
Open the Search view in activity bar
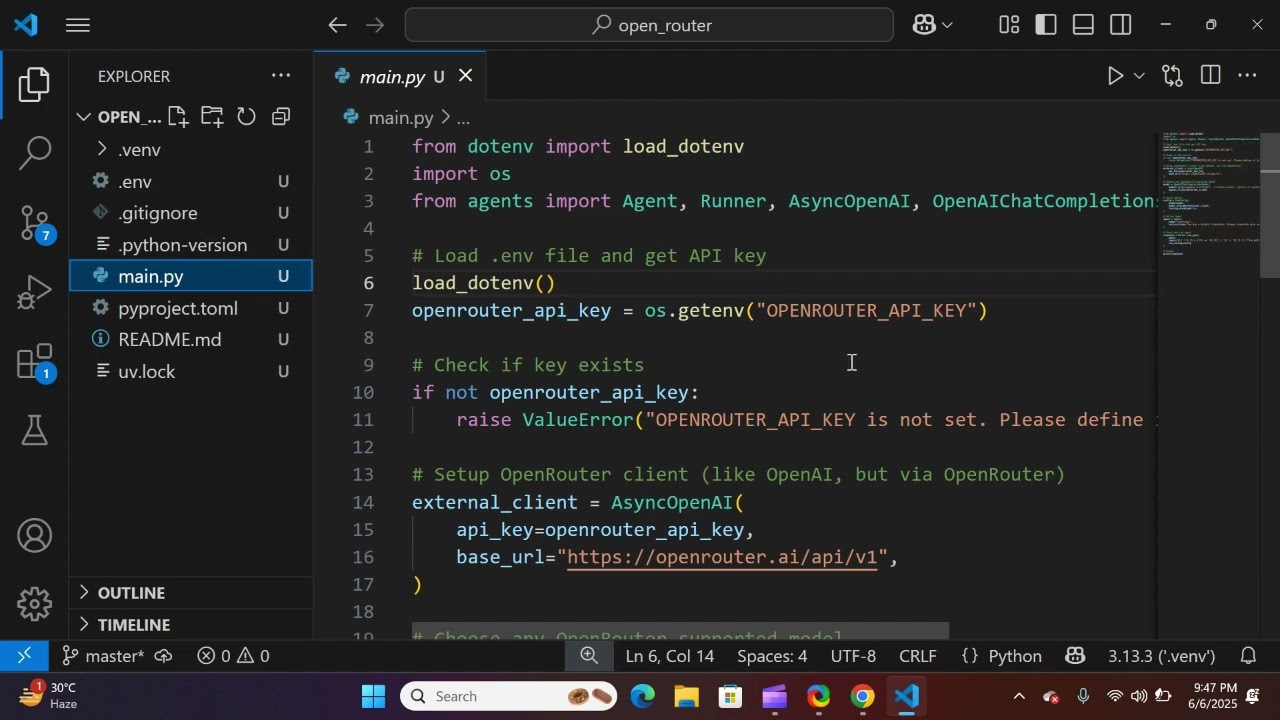(x=34, y=153)
